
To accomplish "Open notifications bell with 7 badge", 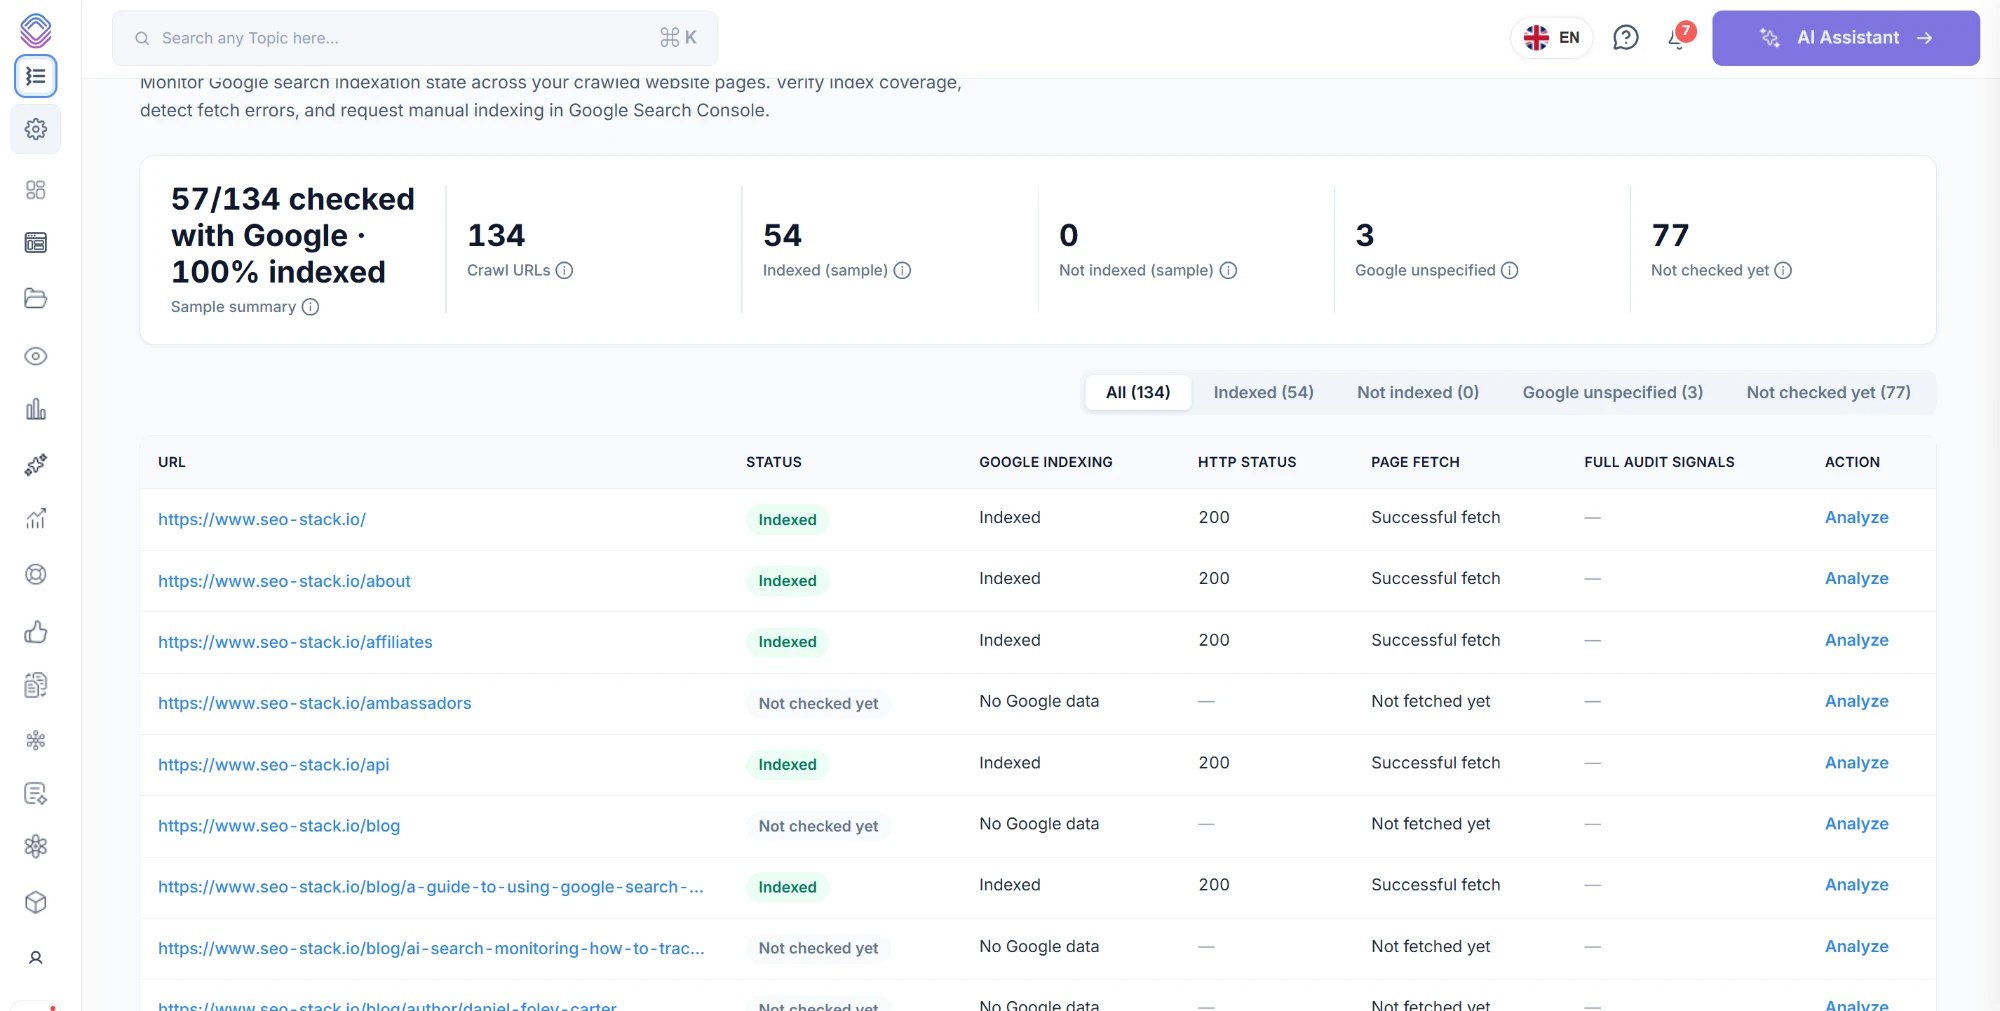I will coord(1679,37).
